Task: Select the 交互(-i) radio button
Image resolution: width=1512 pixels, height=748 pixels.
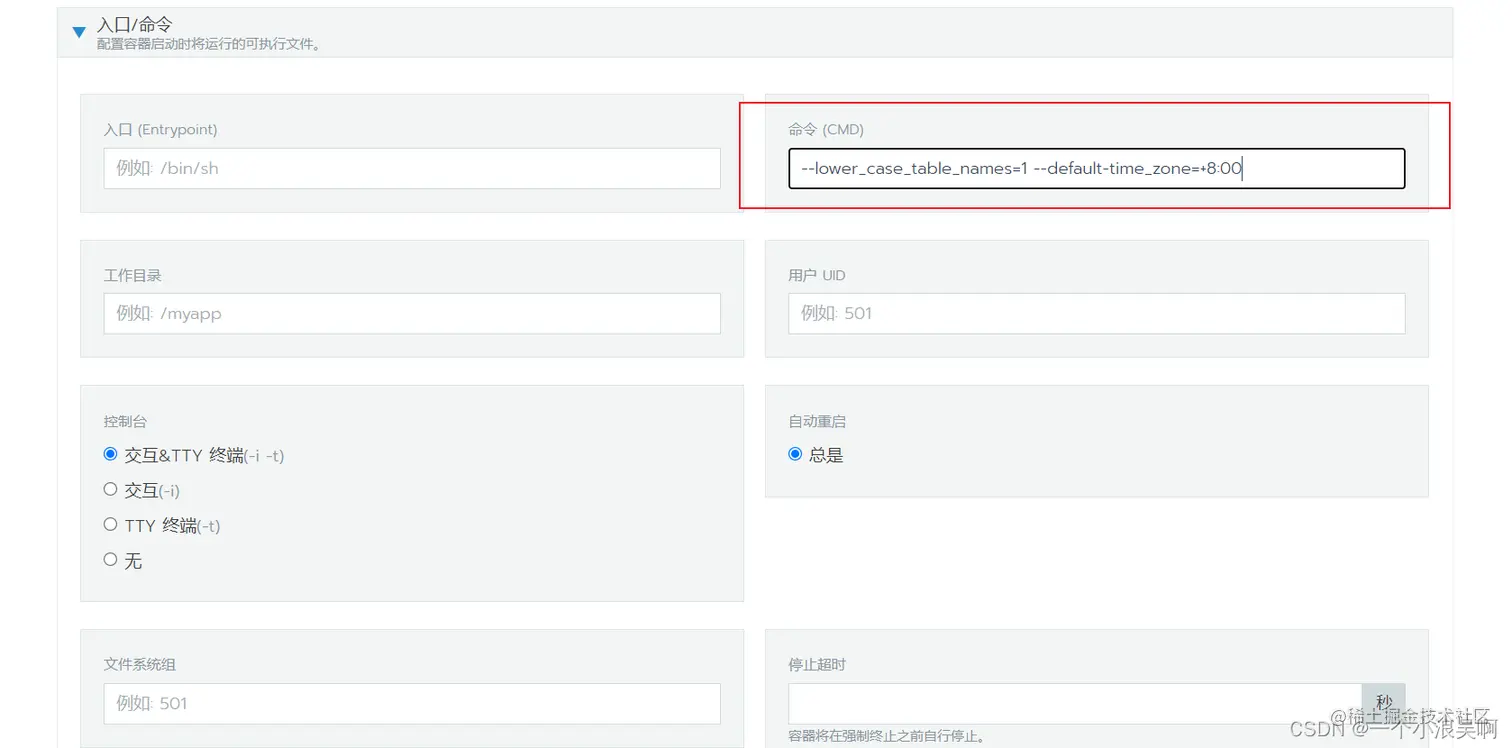Action: click(x=111, y=489)
